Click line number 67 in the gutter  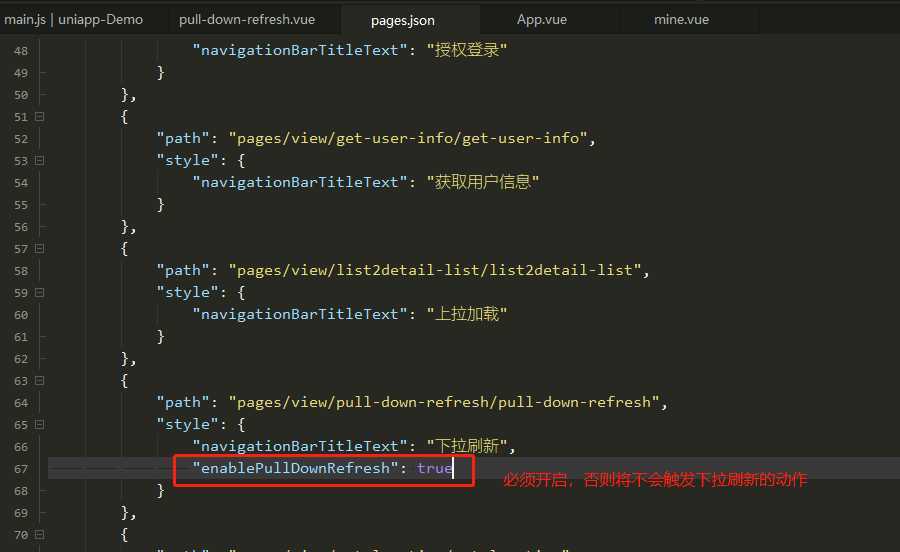point(21,469)
